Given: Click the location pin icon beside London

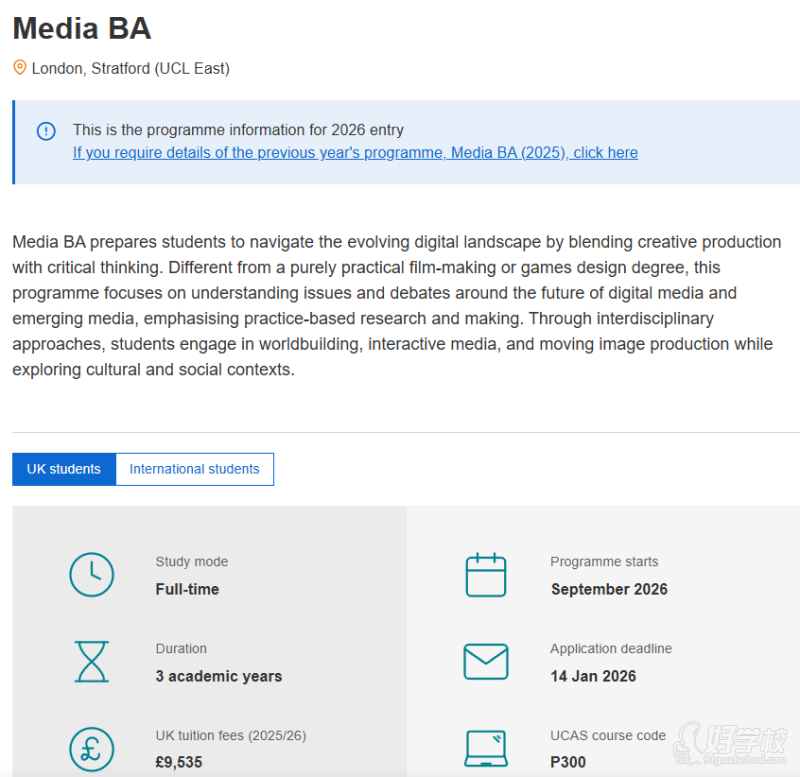Looking at the screenshot, I should [x=20, y=68].
